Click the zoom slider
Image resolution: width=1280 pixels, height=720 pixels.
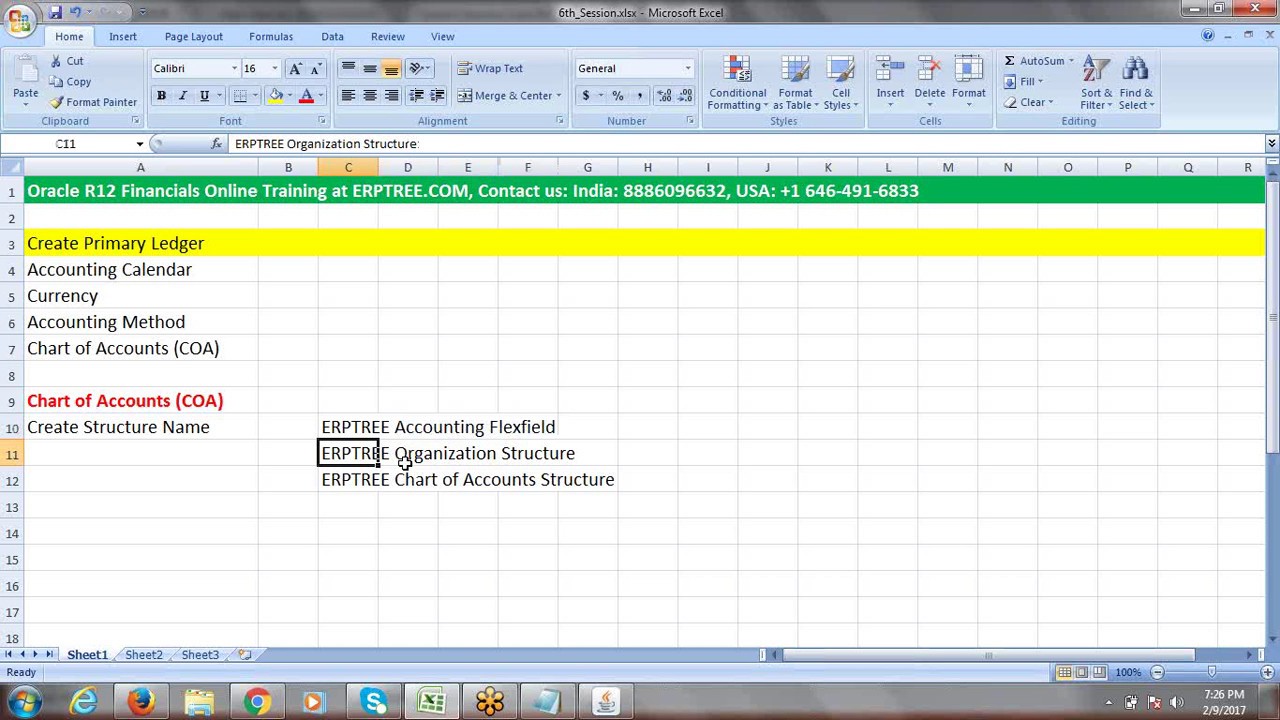pos(1211,673)
